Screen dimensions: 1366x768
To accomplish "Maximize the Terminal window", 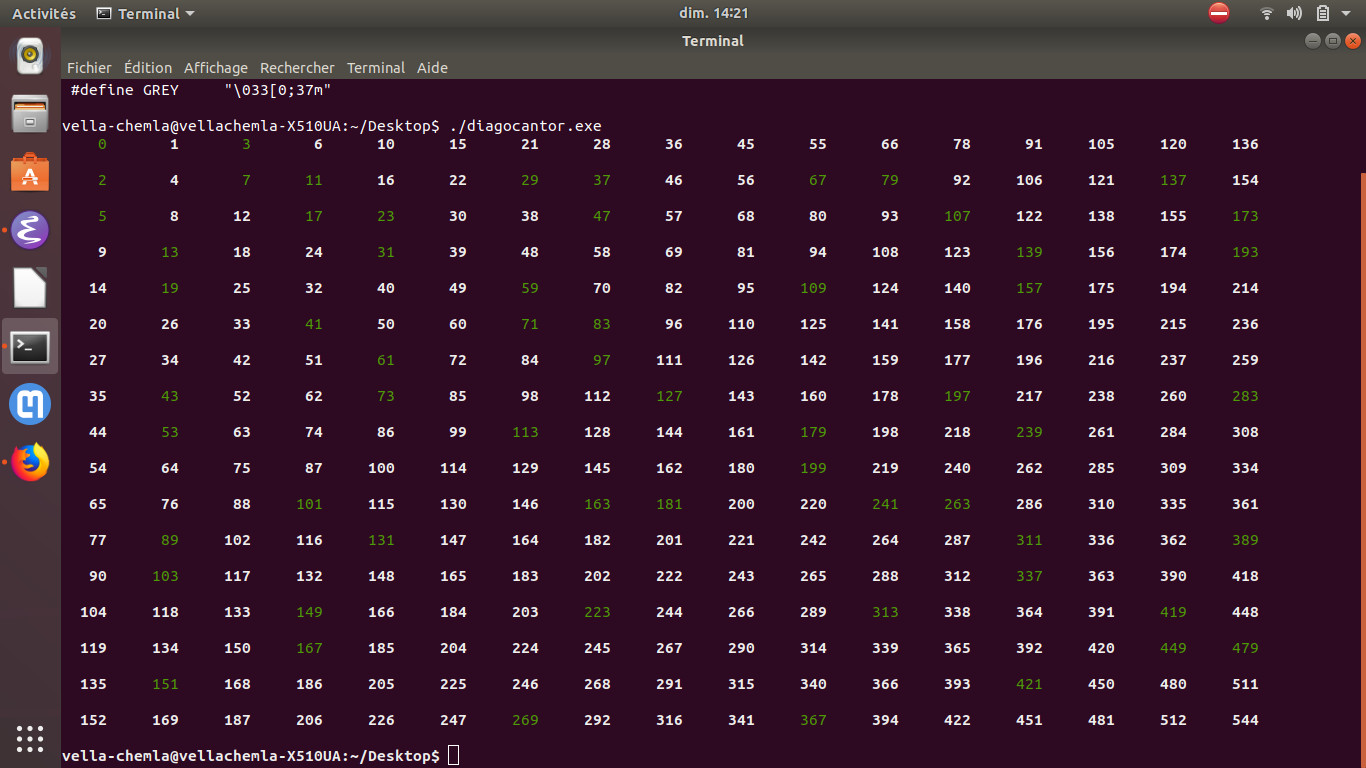I will coord(1332,41).
